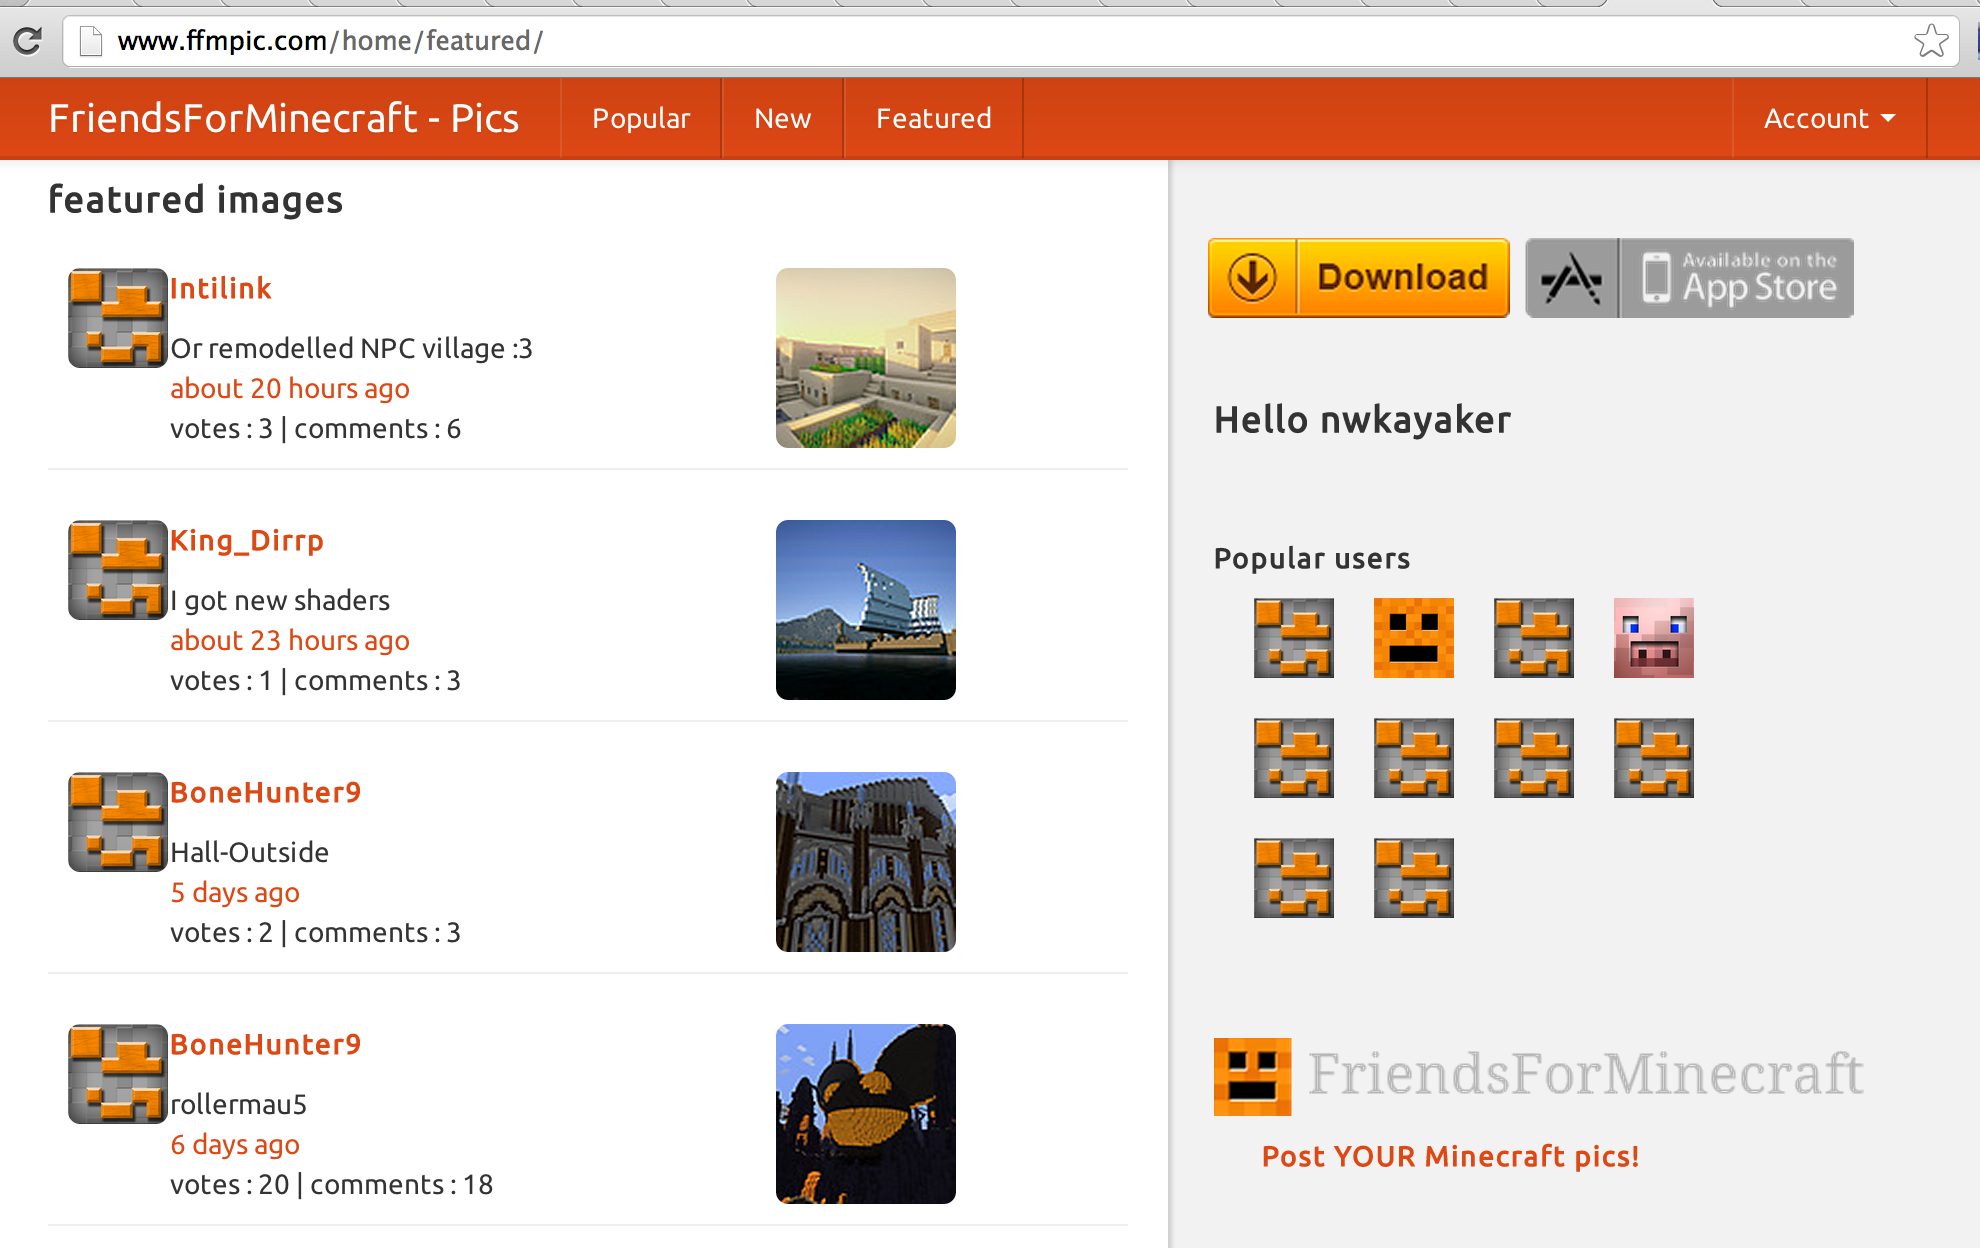Visit BoneHunter9 link above rollermau5

[x=265, y=1044]
